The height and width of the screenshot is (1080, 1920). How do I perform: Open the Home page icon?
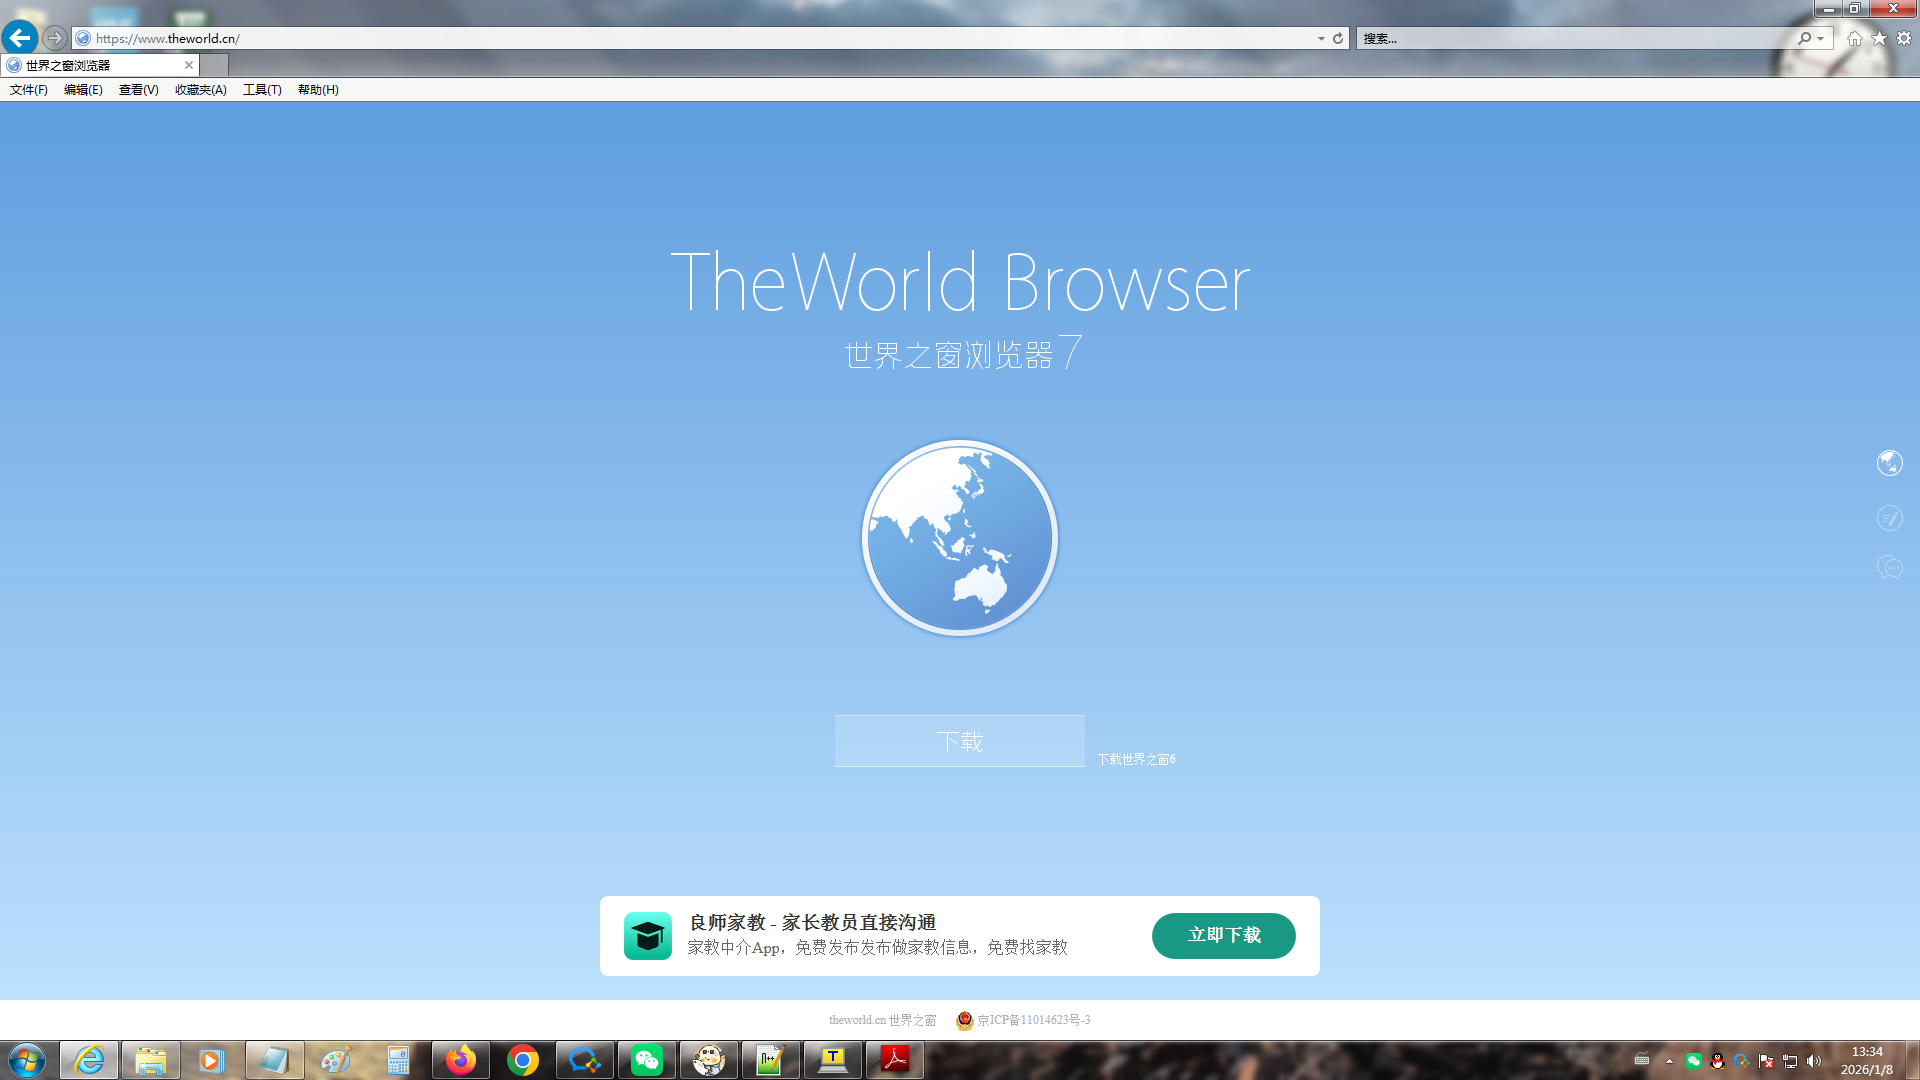1854,38
